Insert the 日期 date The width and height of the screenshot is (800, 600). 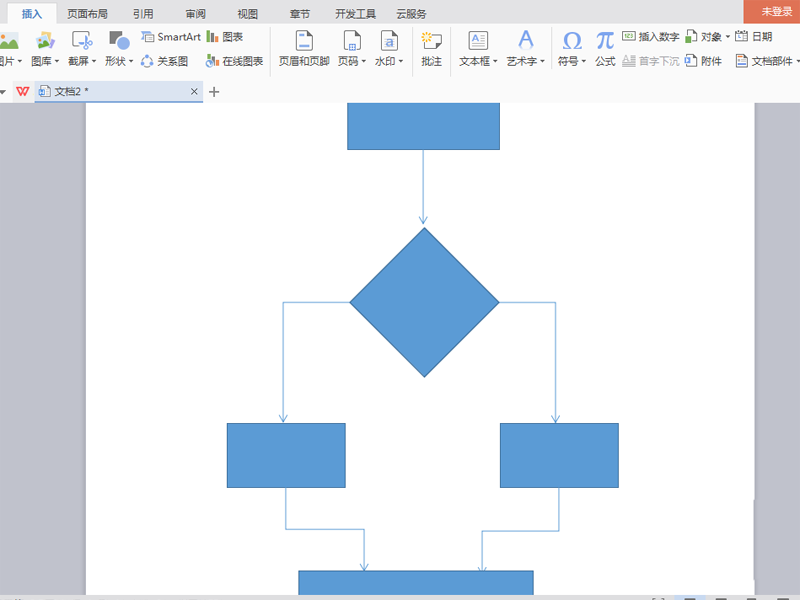coord(754,37)
